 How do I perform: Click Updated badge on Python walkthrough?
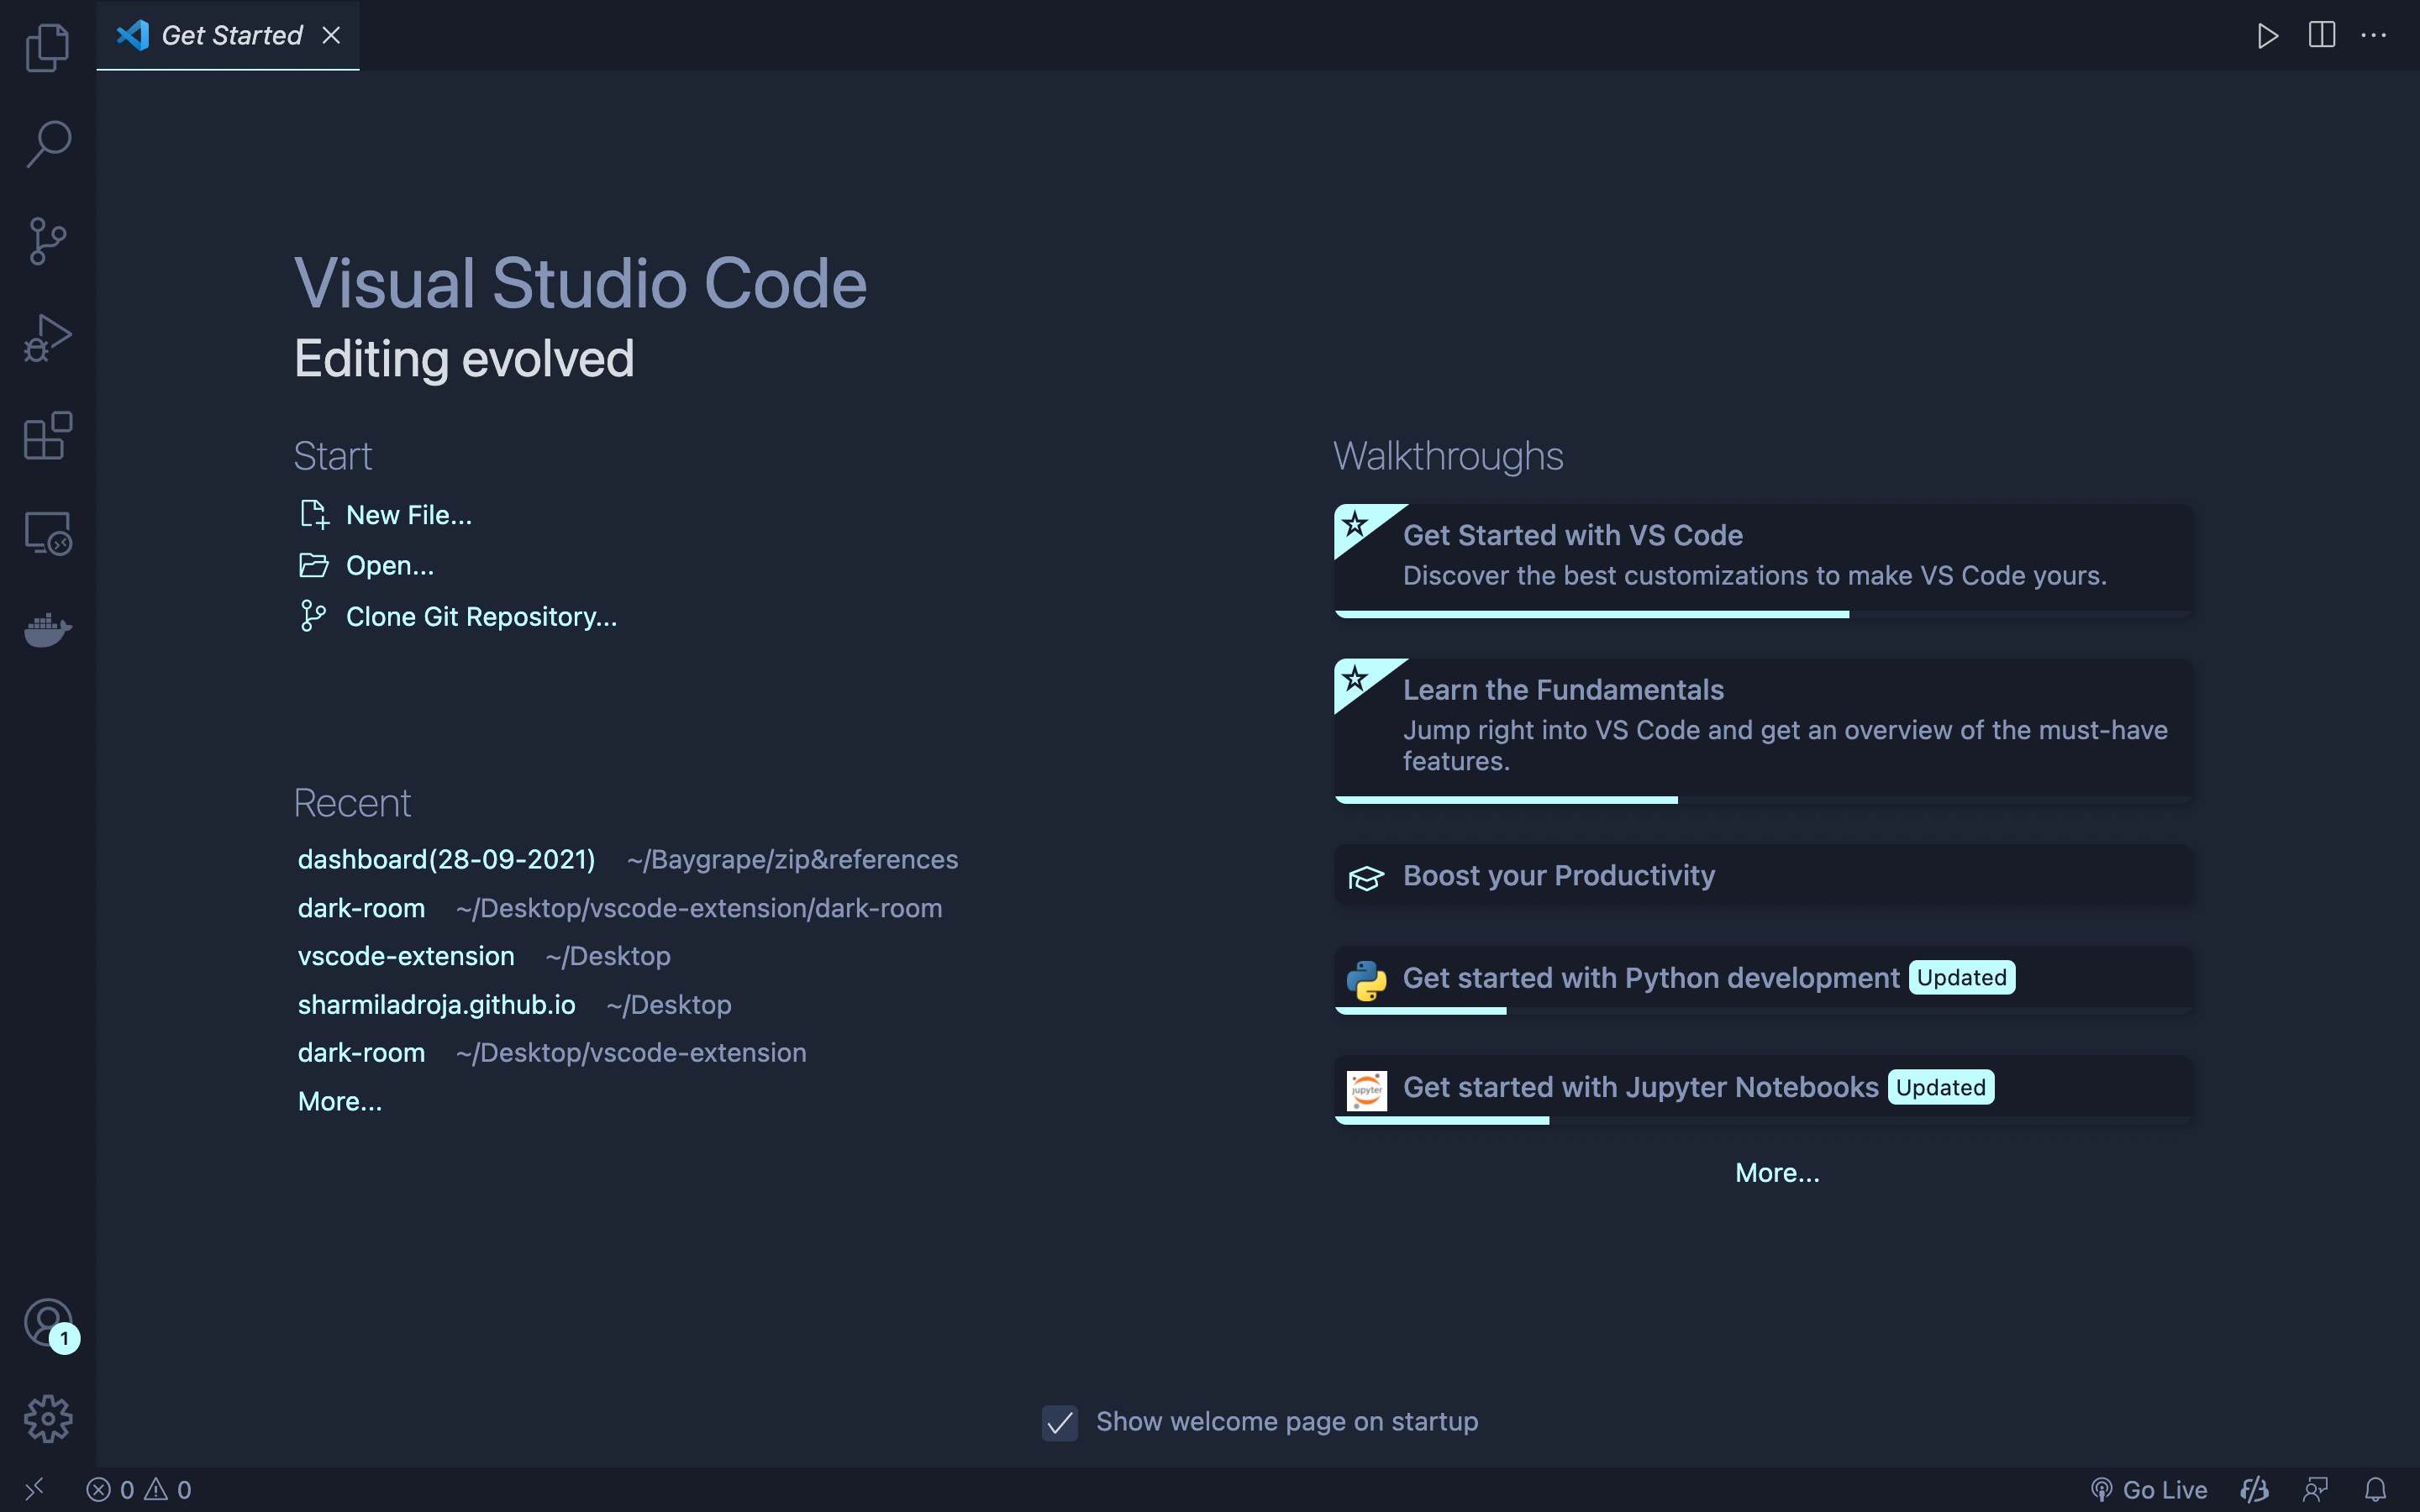pos(1962,978)
